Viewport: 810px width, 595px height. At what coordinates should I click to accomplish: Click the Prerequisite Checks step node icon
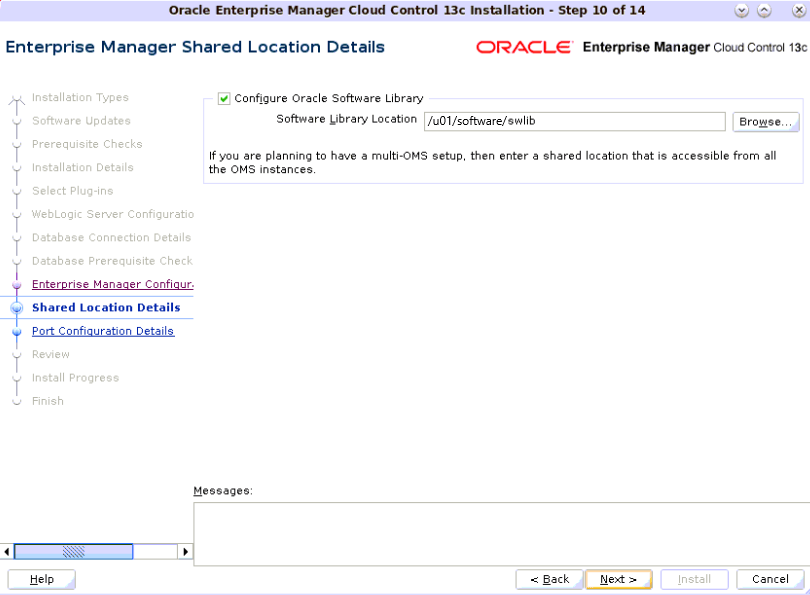point(17,144)
